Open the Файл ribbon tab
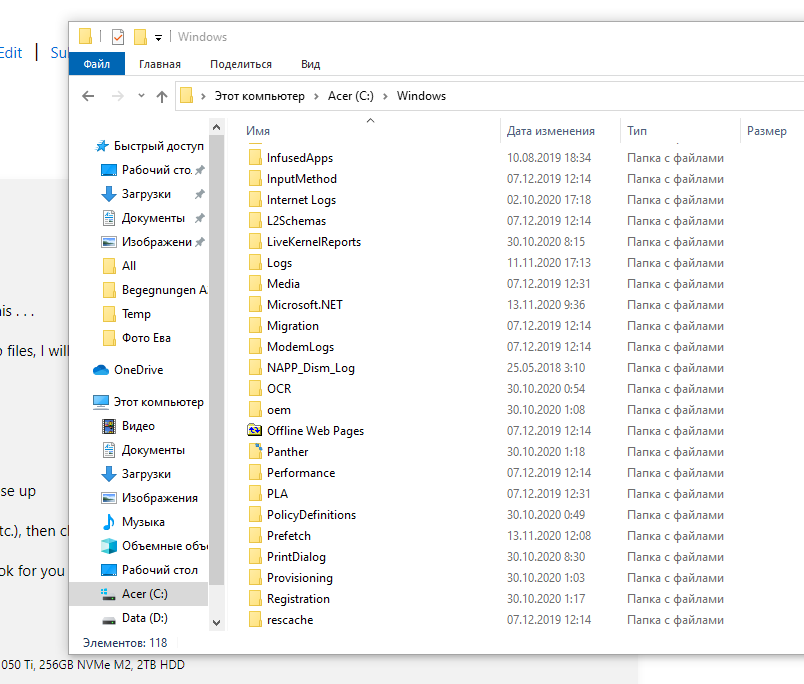This screenshot has width=804, height=684. (x=97, y=64)
